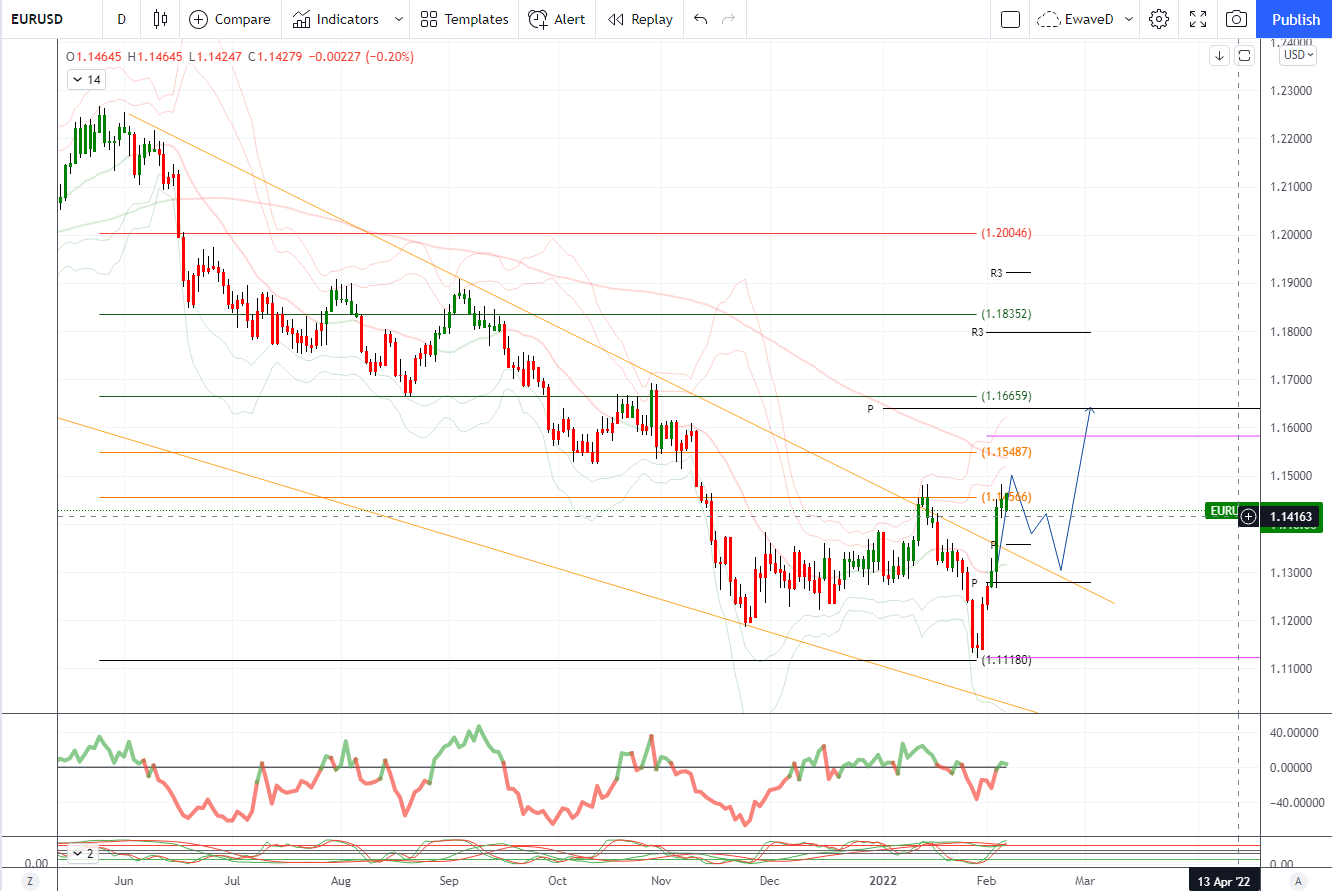The width and height of the screenshot is (1332, 891).
Task: Click the select layout rectangle icon
Action: 1010,19
